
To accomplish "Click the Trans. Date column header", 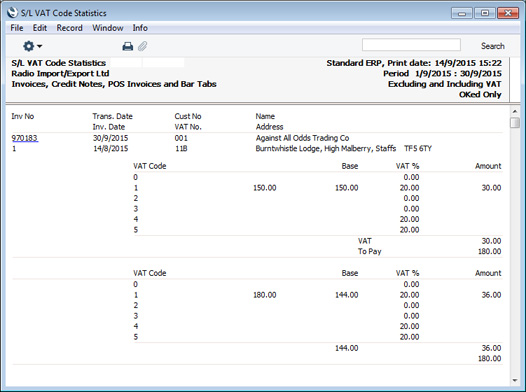I will (113, 116).
